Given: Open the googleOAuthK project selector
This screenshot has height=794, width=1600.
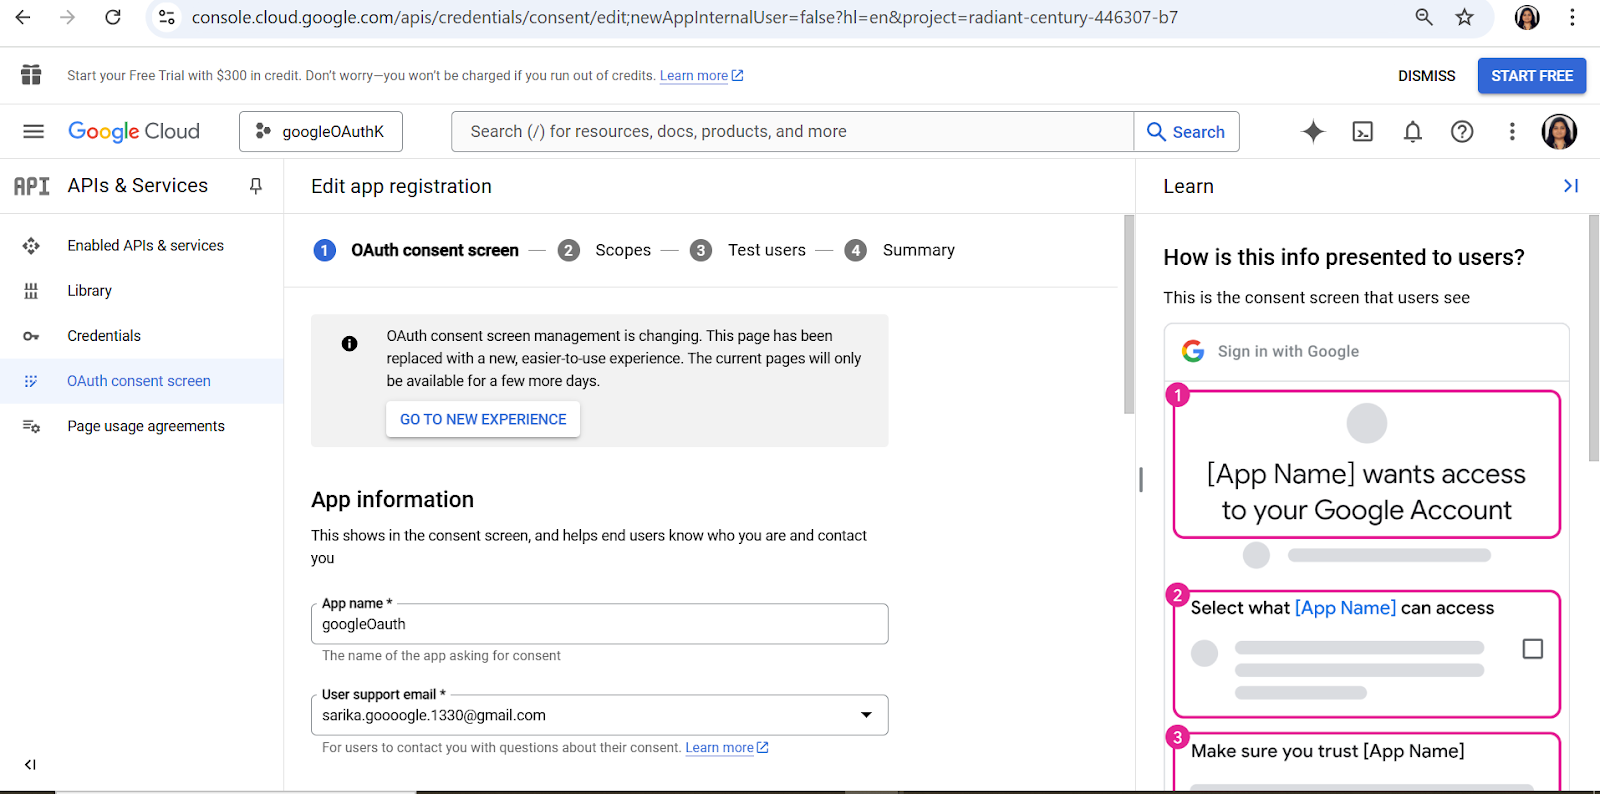Looking at the screenshot, I should tap(321, 131).
